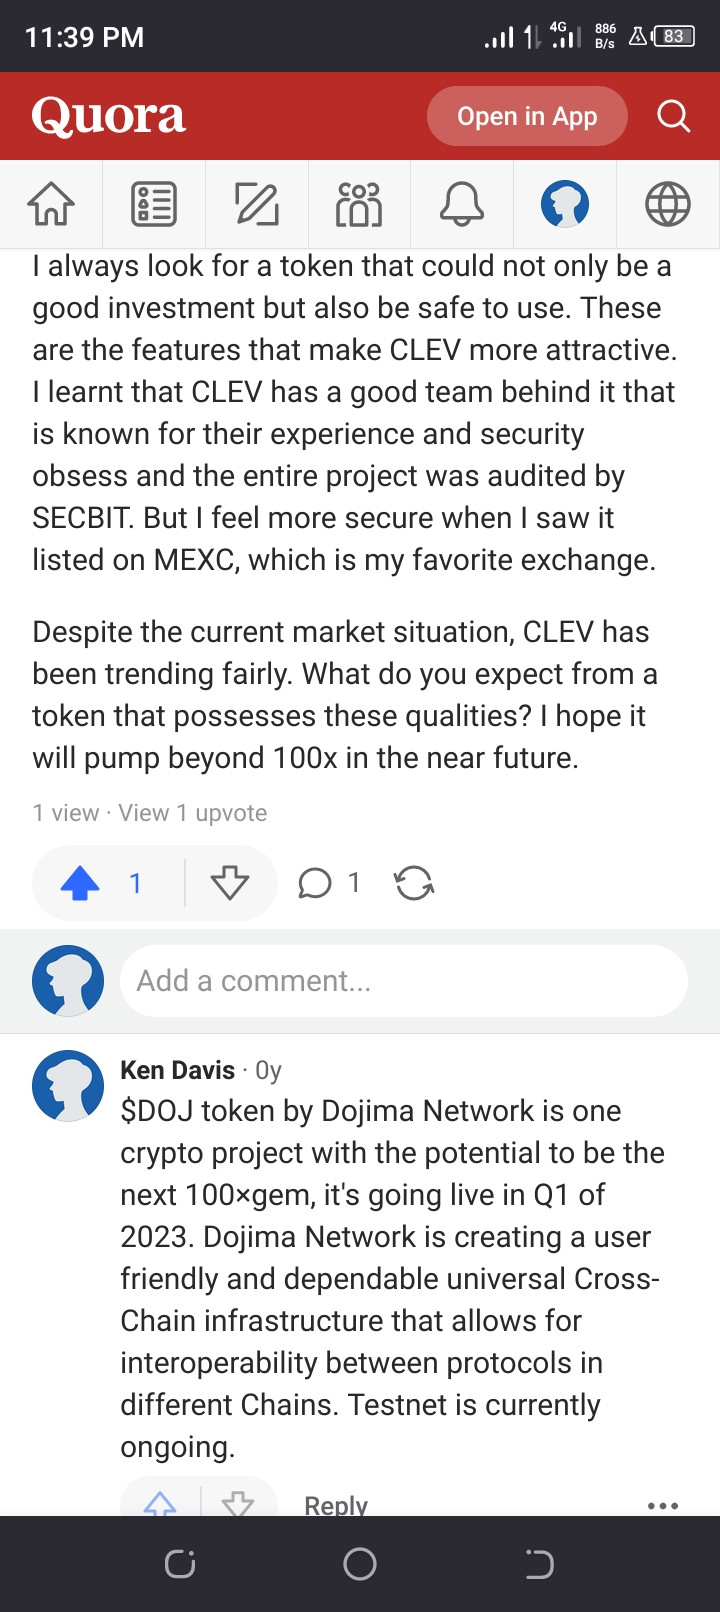Go to the Home feed tab
The height and width of the screenshot is (1612, 720).
pyautogui.click(x=51, y=204)
